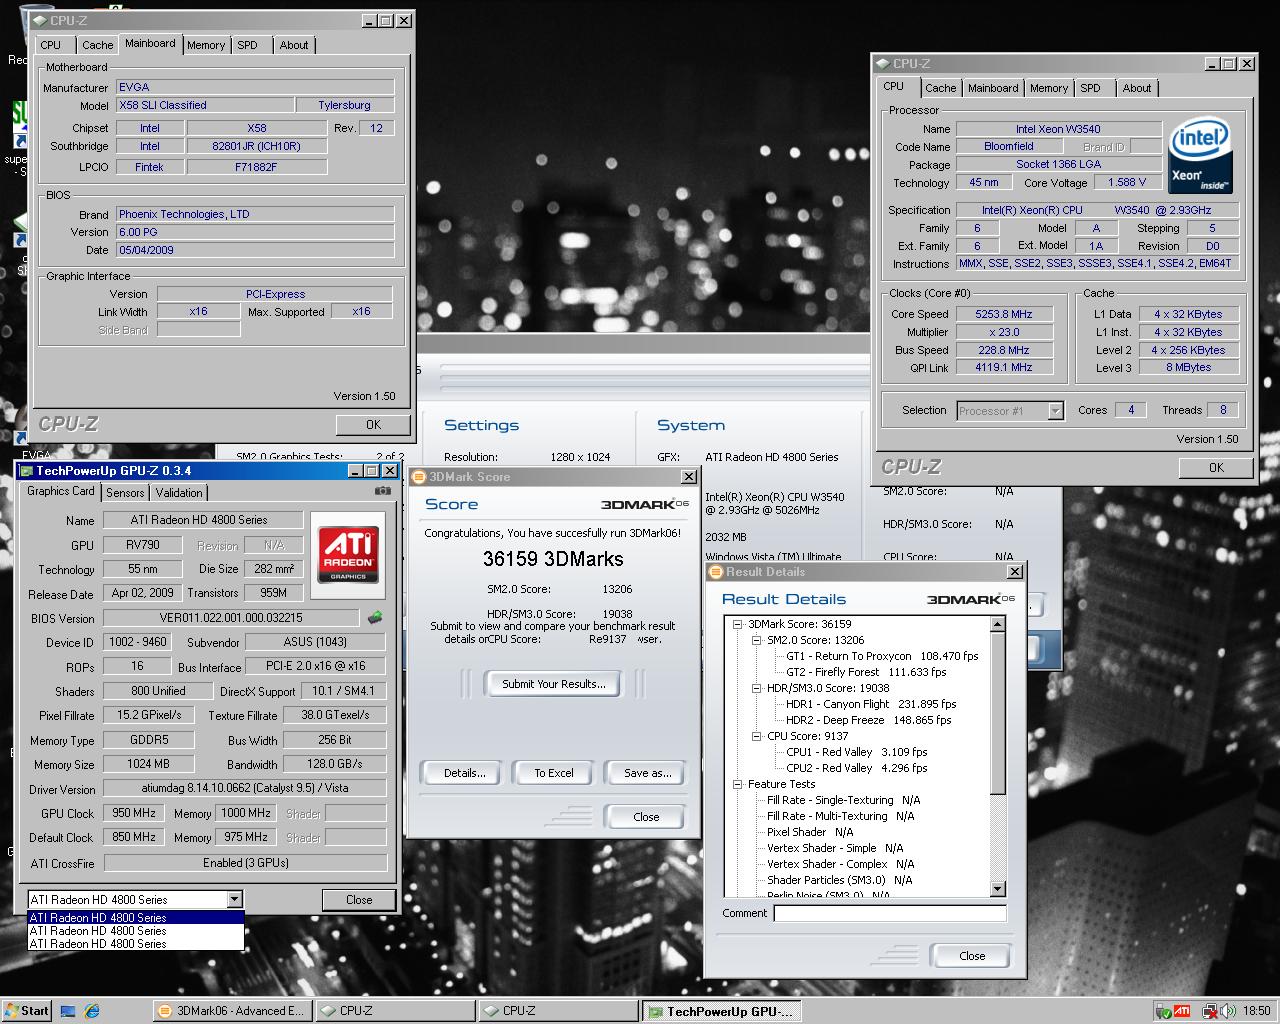The width and height of the screenshot is (1280, 1024).
Task: Switch to TechPowerUp GPU-Z taskbar button
Action: click(720, 1011)
